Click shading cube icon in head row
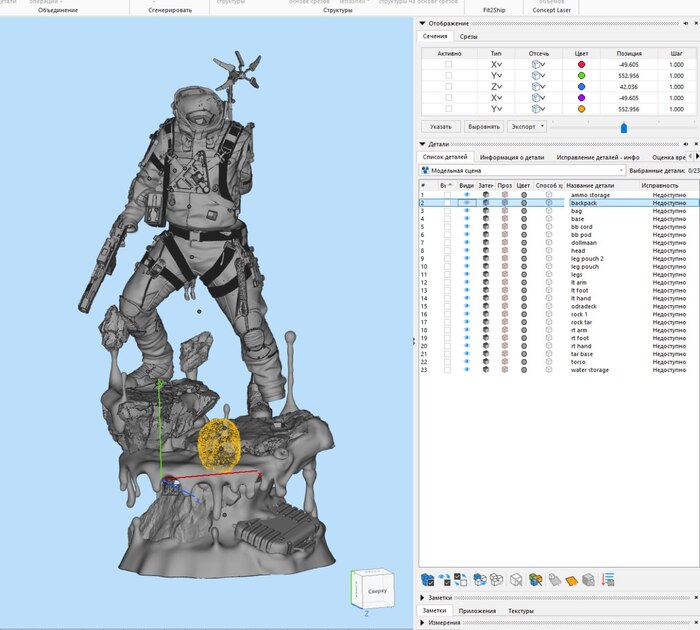Image resolution: width=700 pixels, height=630 pixels. 486,250
